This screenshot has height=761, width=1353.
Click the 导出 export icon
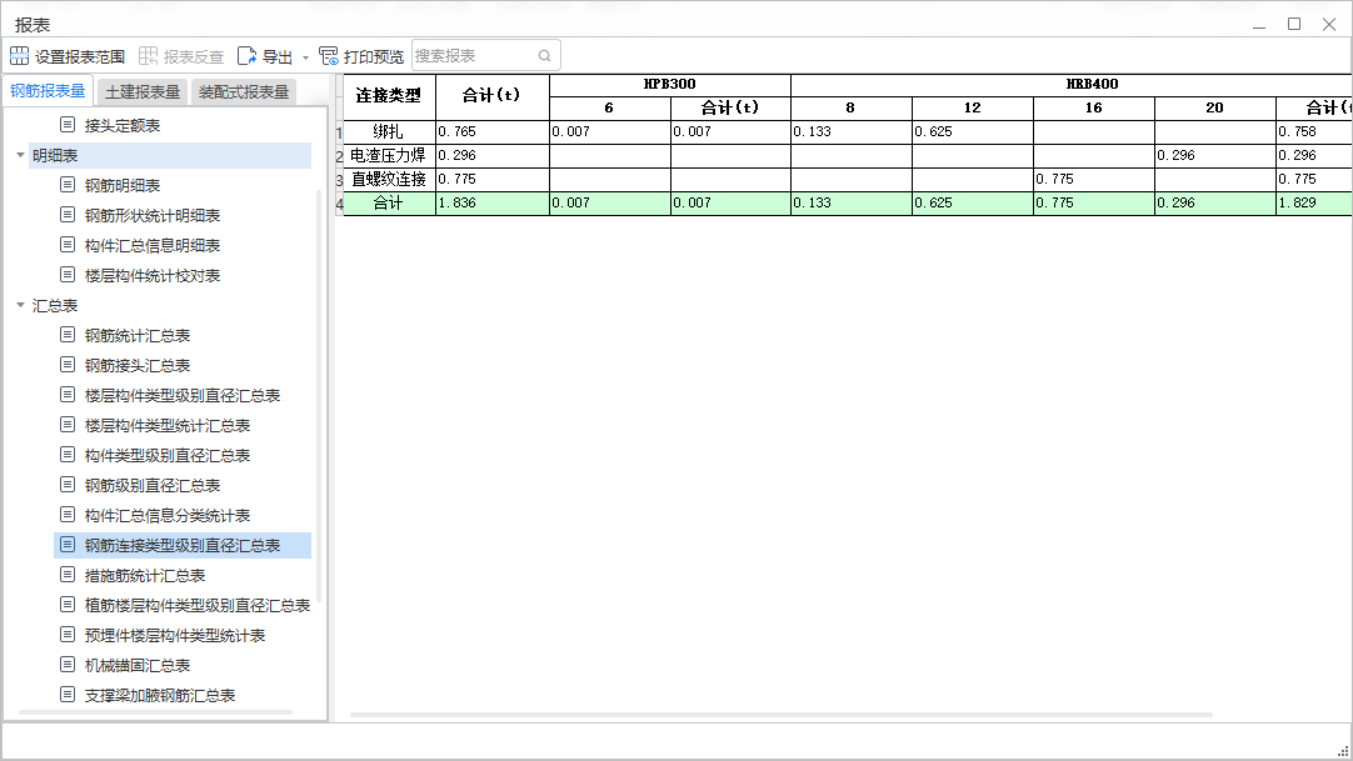coord(247,56)
